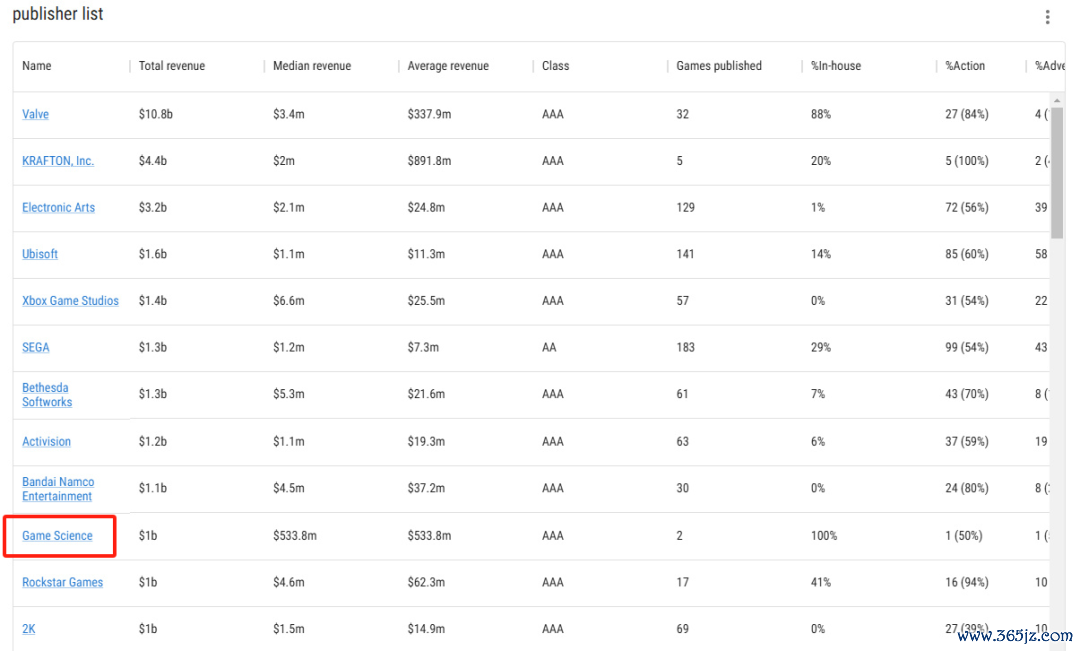Sort by Games published column
1080x651 pixels.
tap(719, 66)
